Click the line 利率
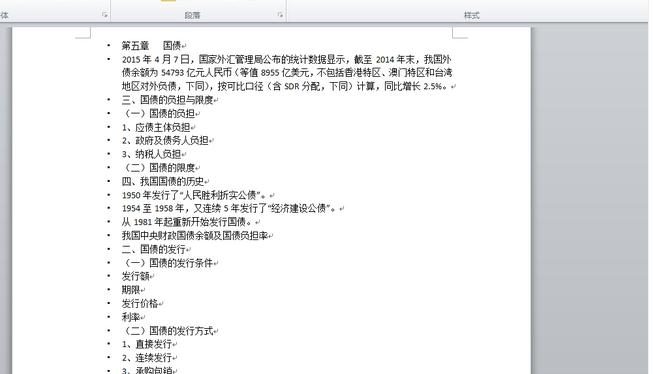The width and height of the screenshot is (653, 374). tap(131, 317)
